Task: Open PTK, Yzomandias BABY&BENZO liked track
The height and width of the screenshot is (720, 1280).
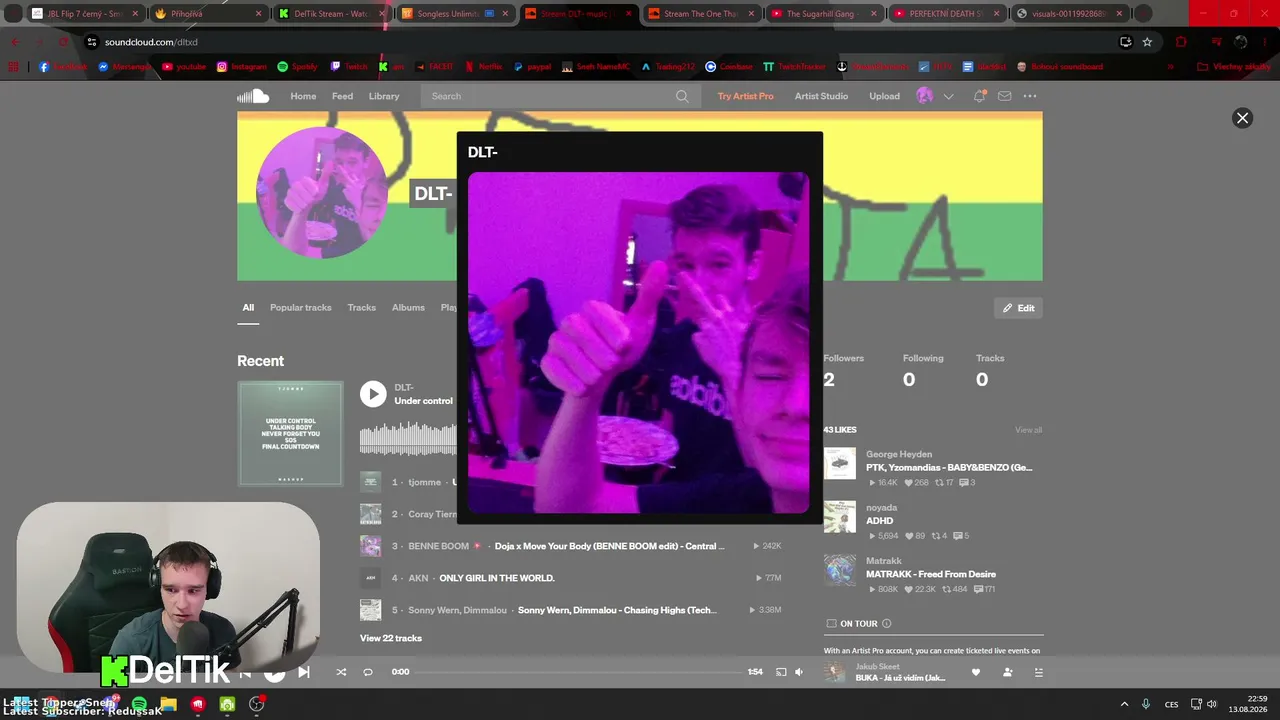Action: pos(949,467)
